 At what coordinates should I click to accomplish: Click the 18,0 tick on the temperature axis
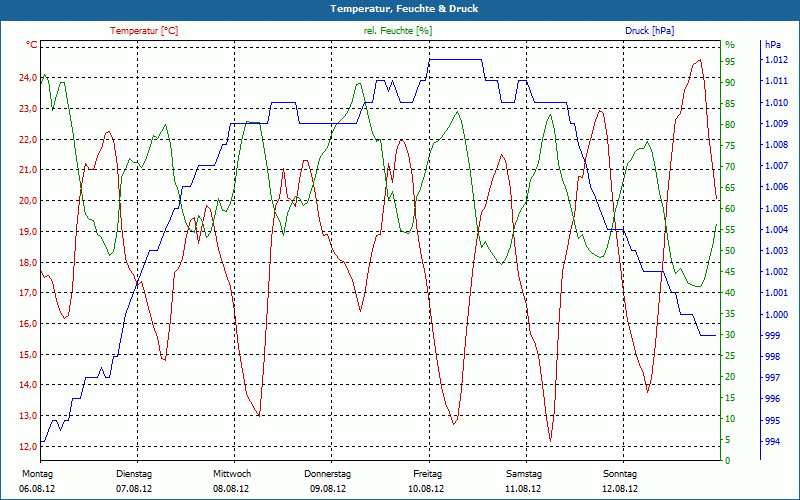click(x=28, y=262)
